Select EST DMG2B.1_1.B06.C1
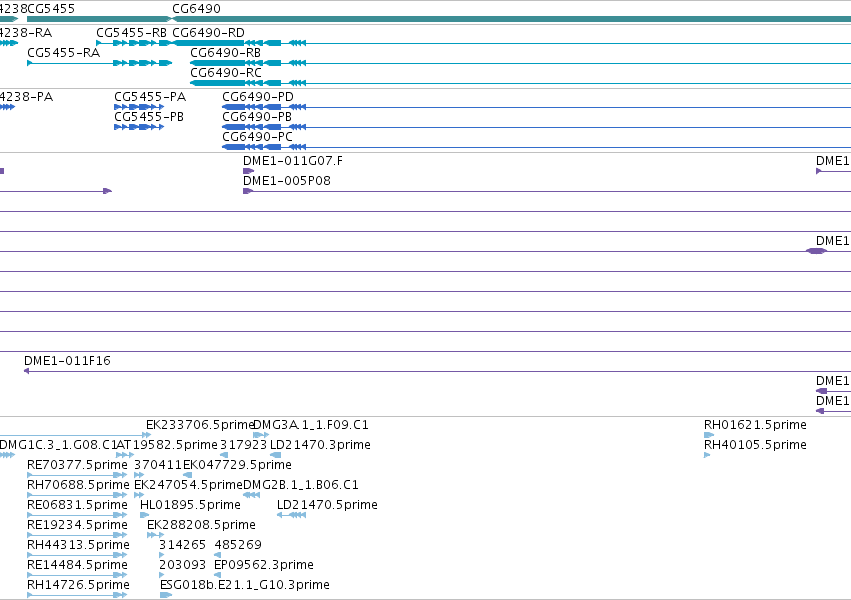Image resolution: width=851 pixels, height=600 pixels. (x=251, y=495)
